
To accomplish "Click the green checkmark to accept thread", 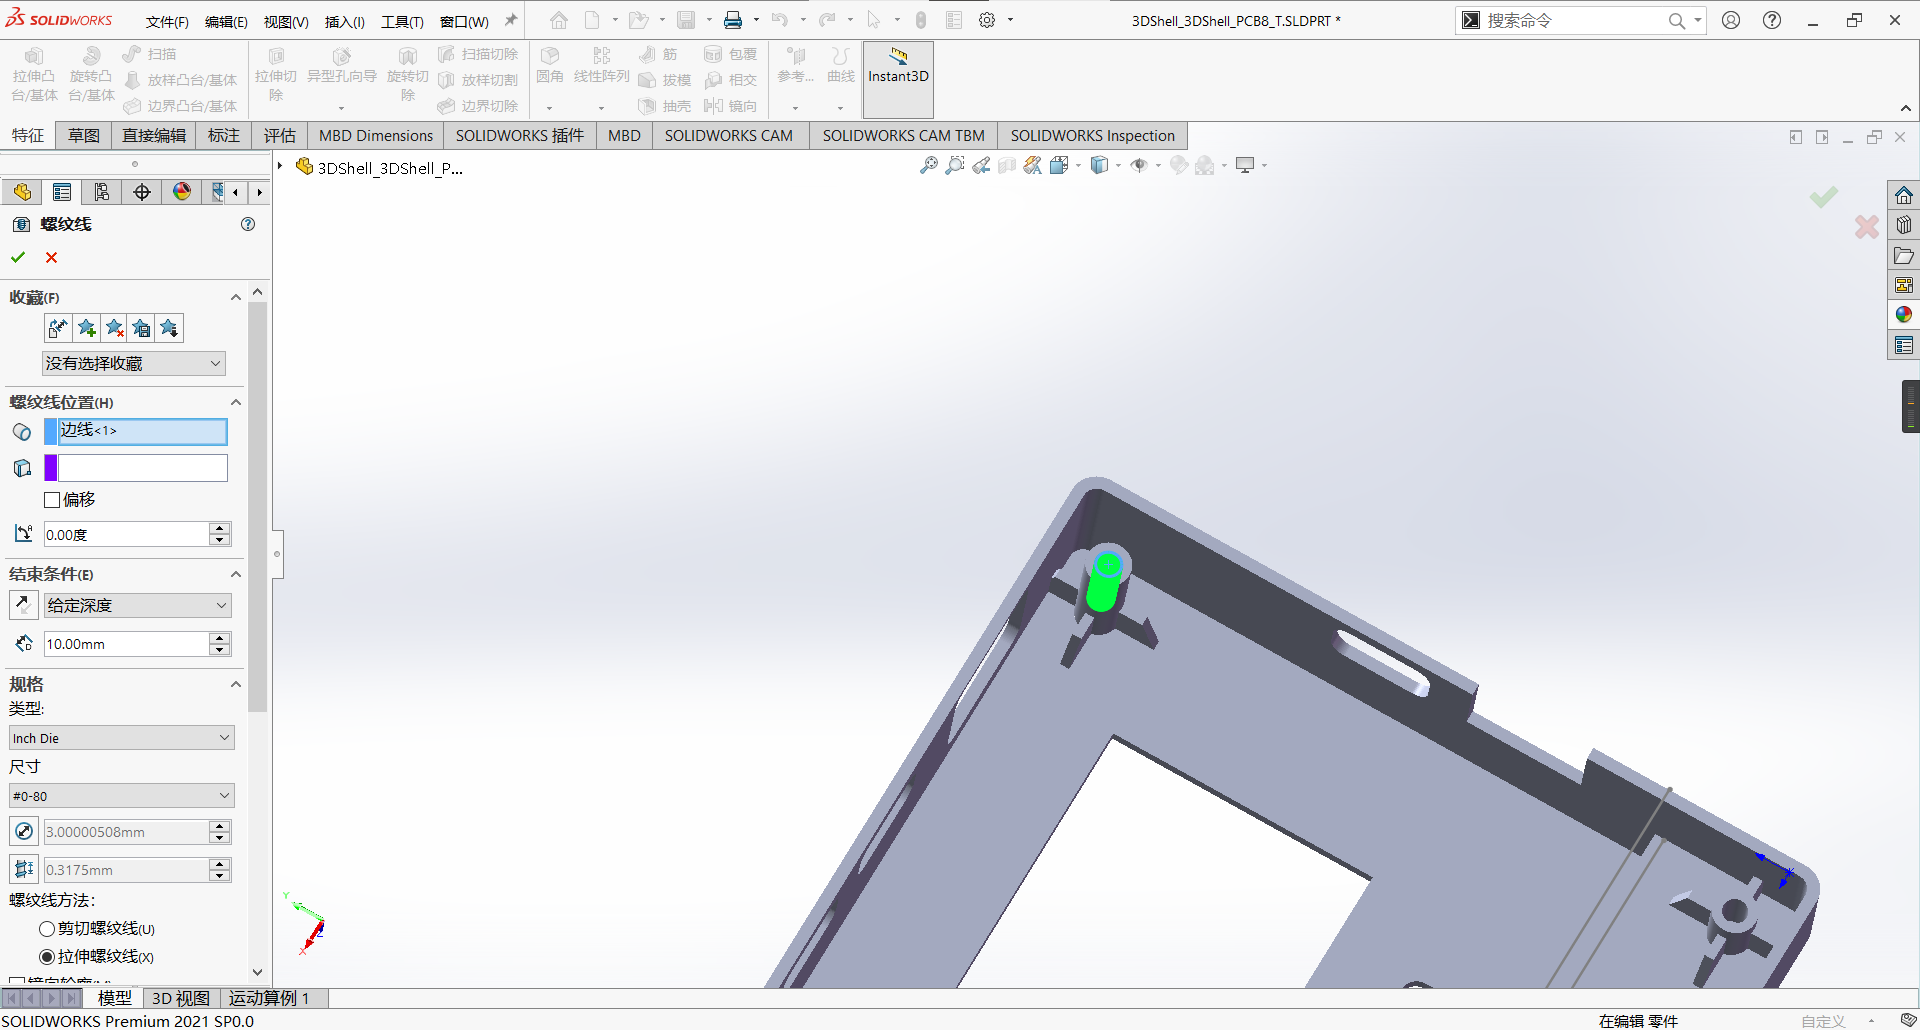I will tap(18, 257).
